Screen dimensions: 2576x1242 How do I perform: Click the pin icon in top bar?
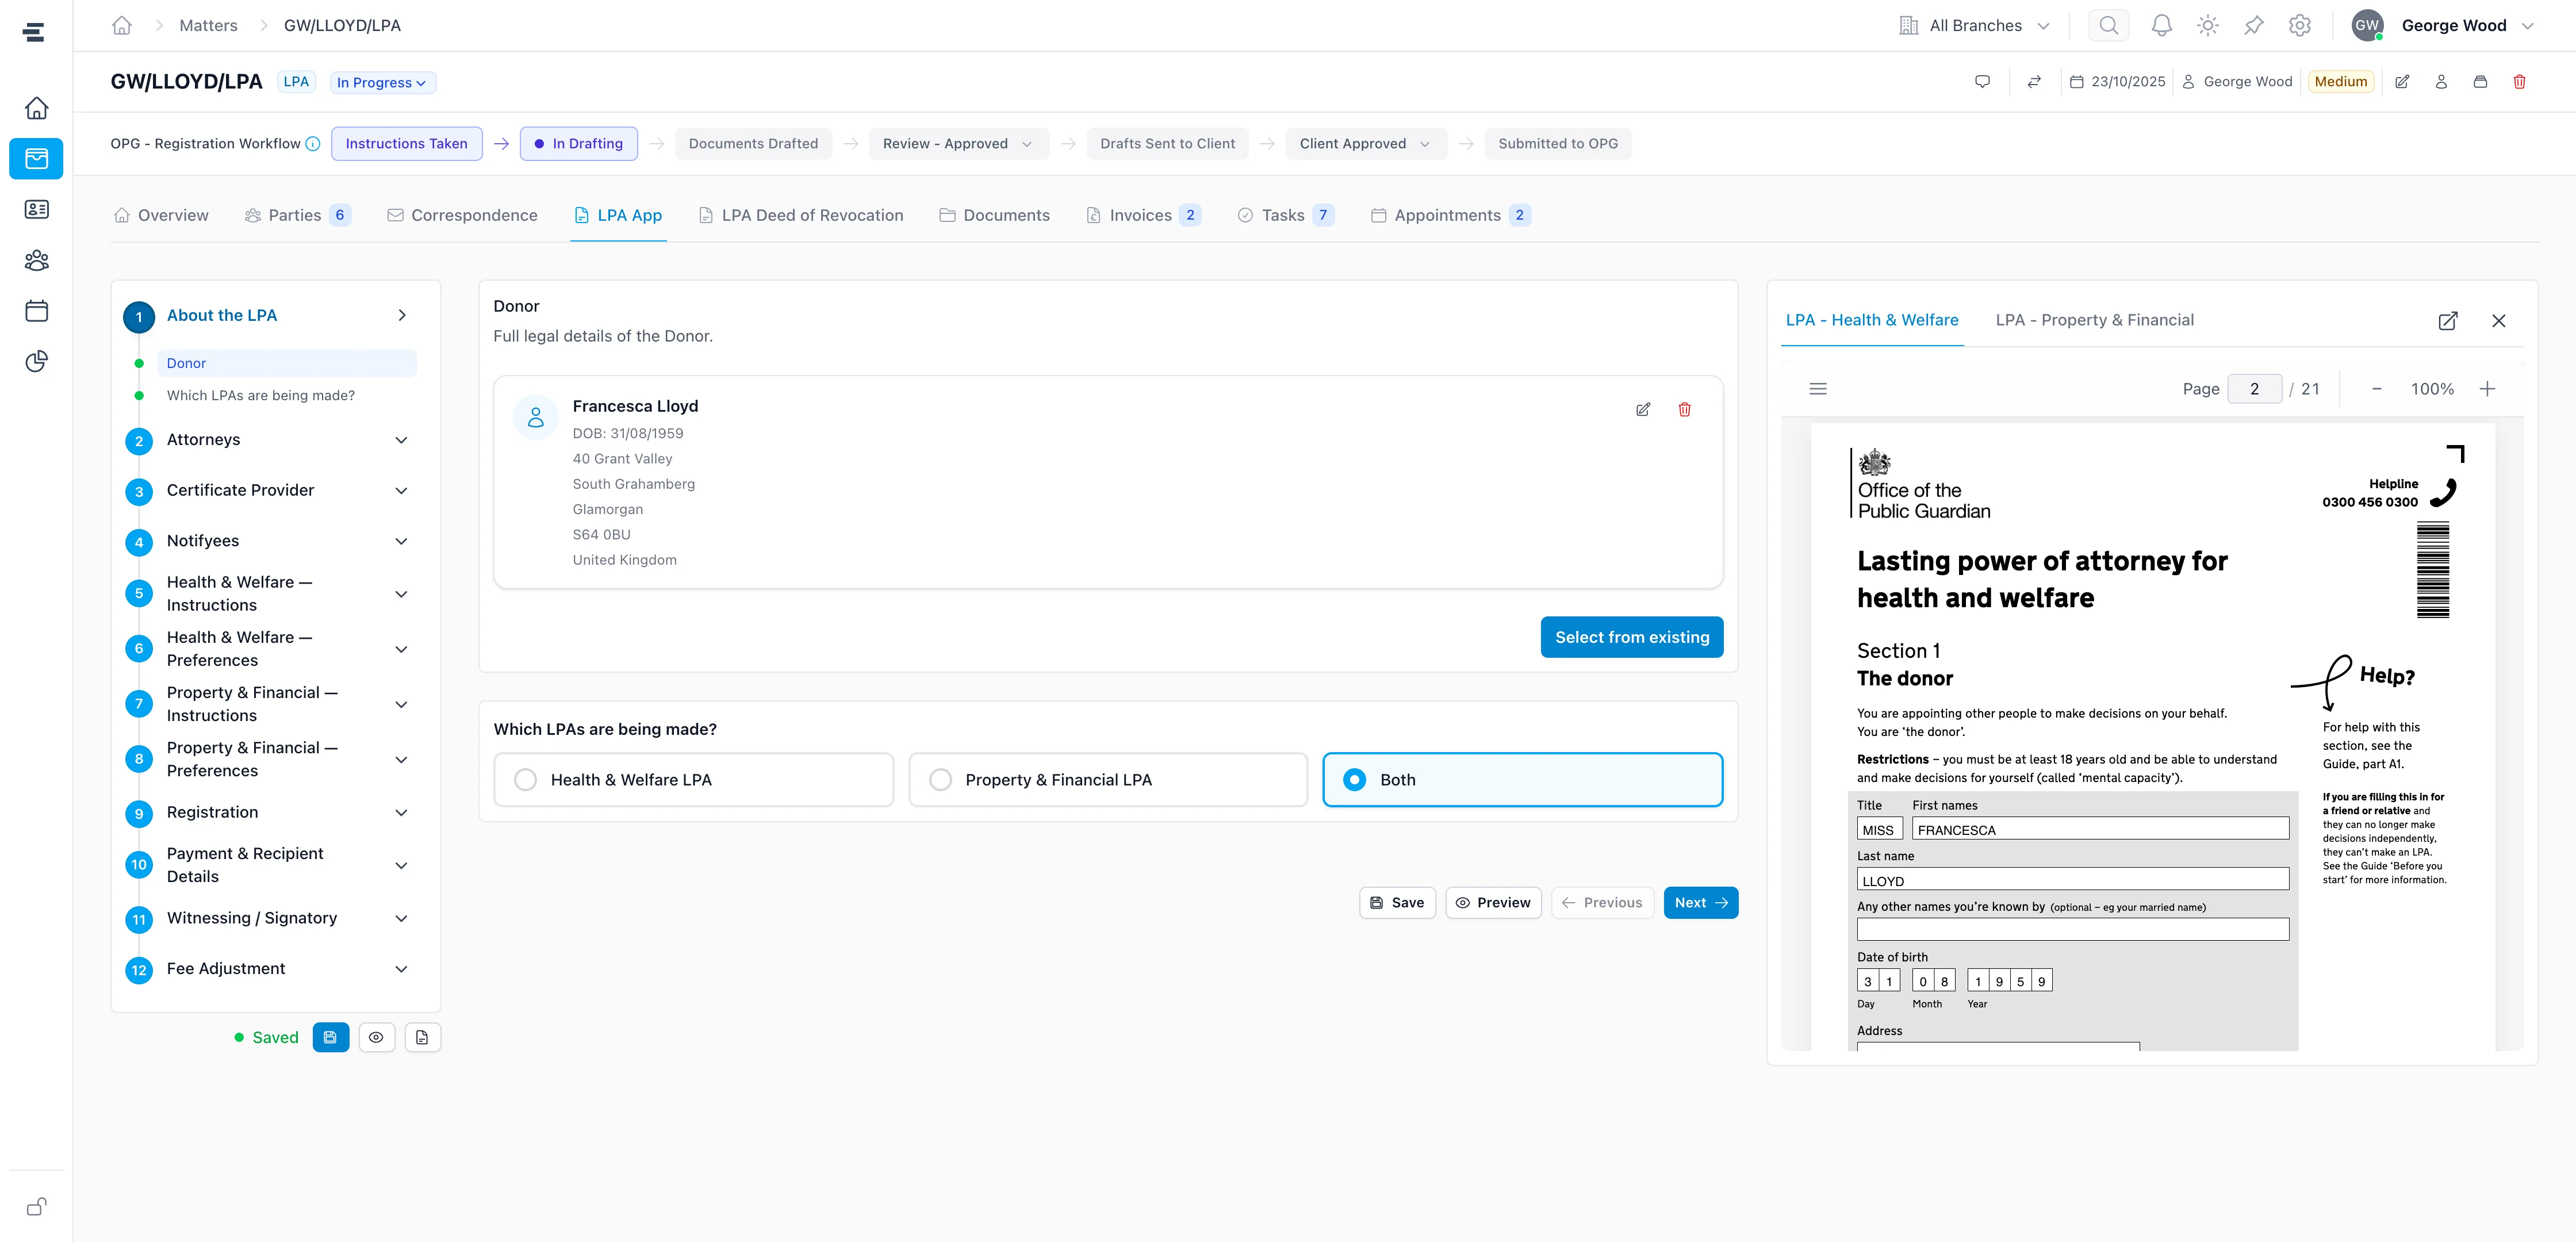tap(2253, 26)
